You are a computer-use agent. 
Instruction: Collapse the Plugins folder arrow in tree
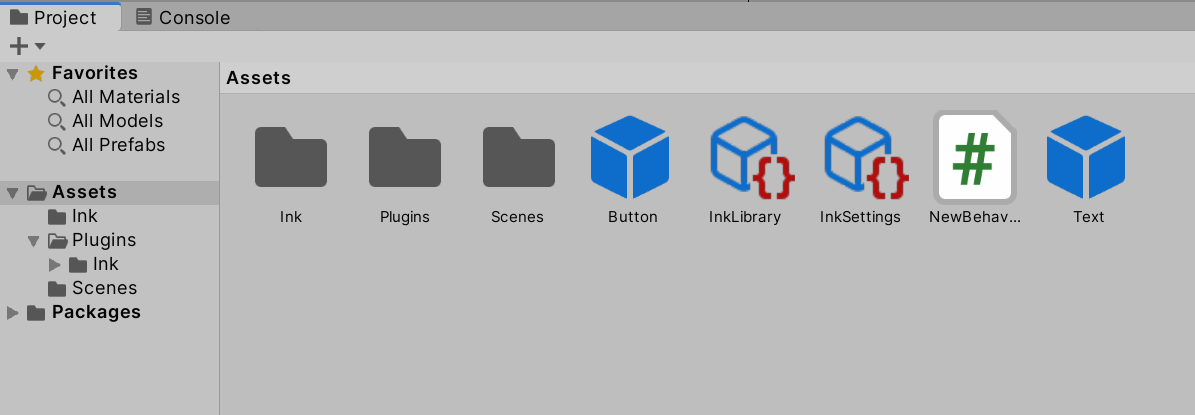(x=34, y=241)
